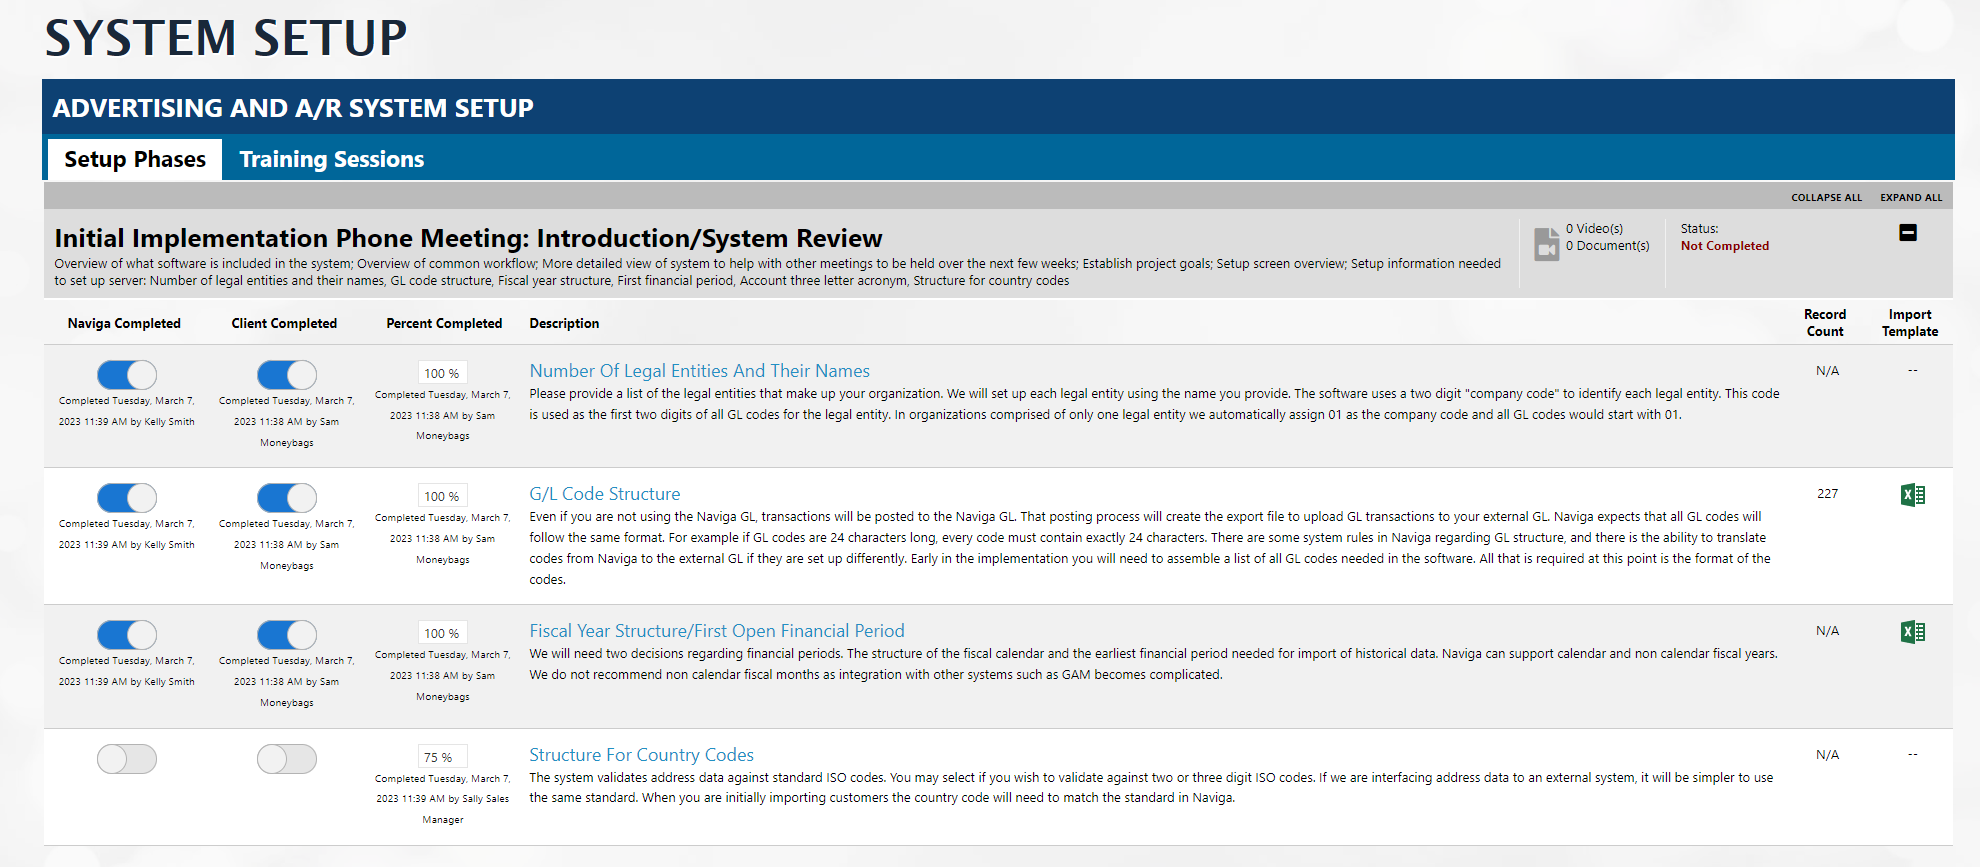Image resolution: width=1980 pixels, height=867 pixels.
Task: Click the video/document files icon
Action: (1546, 243)
